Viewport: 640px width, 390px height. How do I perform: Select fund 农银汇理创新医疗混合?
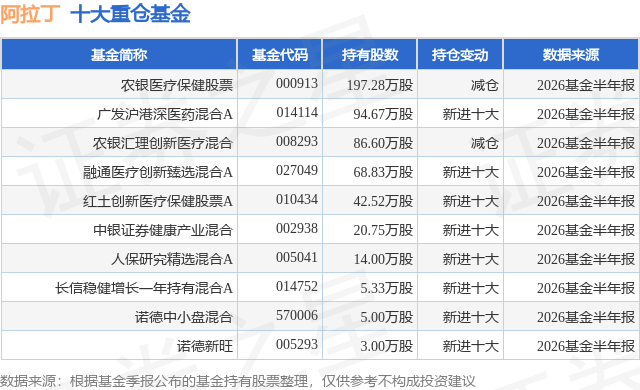click(x=163, y=143)
